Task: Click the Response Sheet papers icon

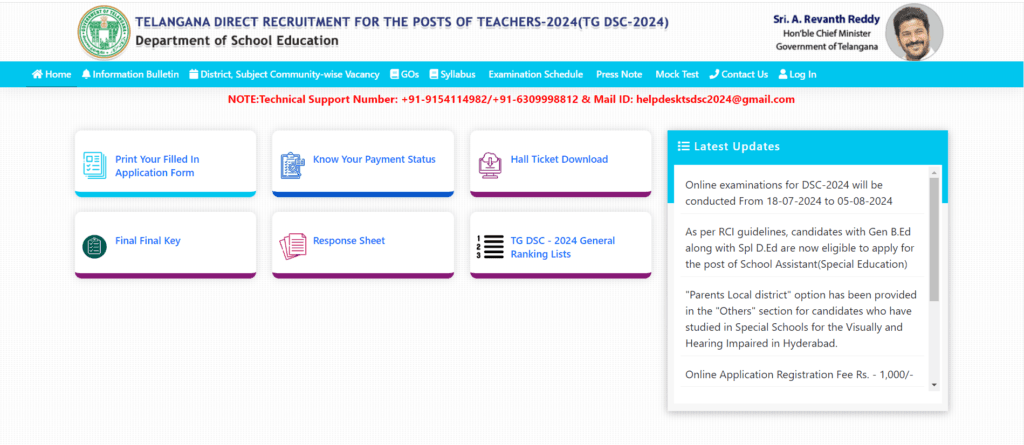Action: click(x=292, y=246)
